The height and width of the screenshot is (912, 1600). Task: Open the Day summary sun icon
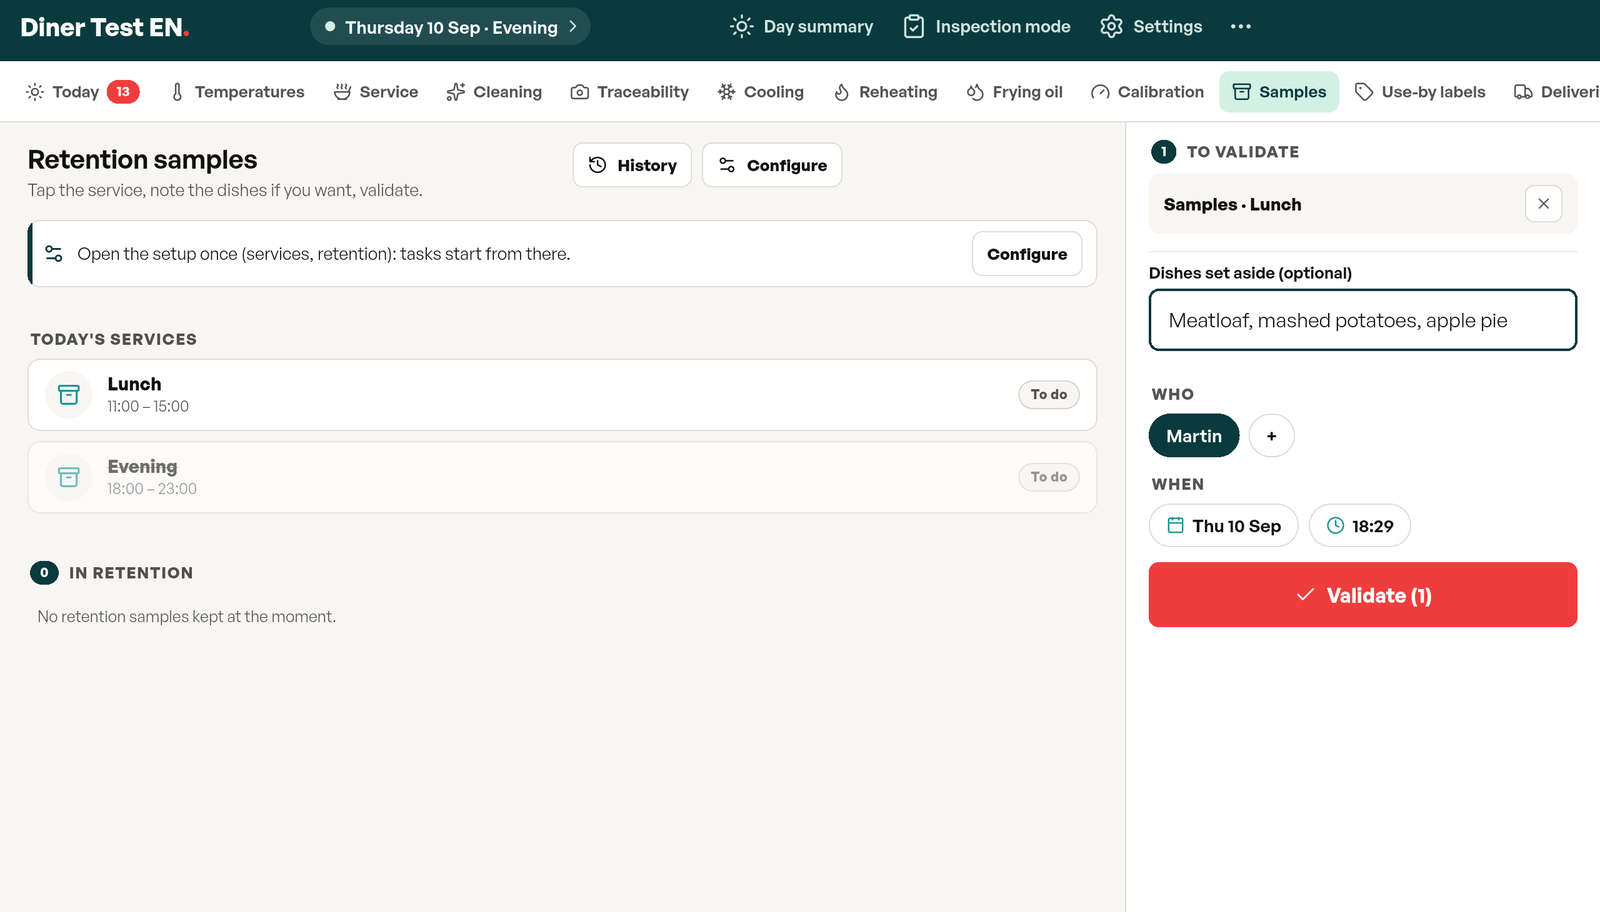(741, 27)
